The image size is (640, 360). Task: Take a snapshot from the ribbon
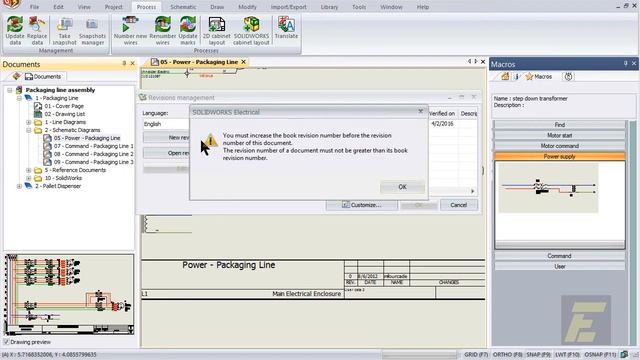tap(64, 31)
